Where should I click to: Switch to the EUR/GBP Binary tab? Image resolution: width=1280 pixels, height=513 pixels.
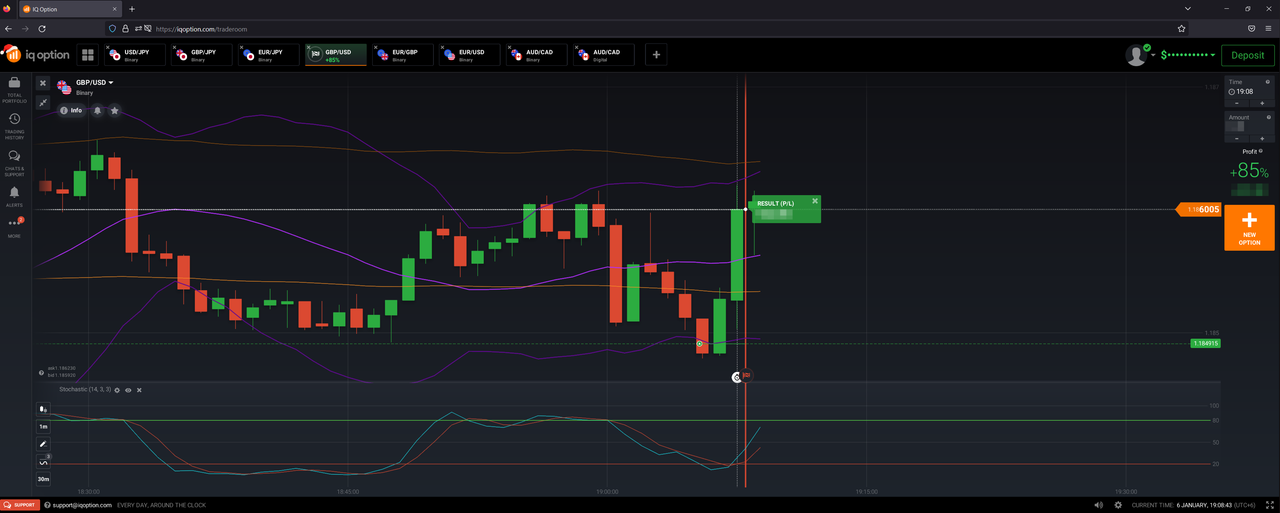point(403,55)
